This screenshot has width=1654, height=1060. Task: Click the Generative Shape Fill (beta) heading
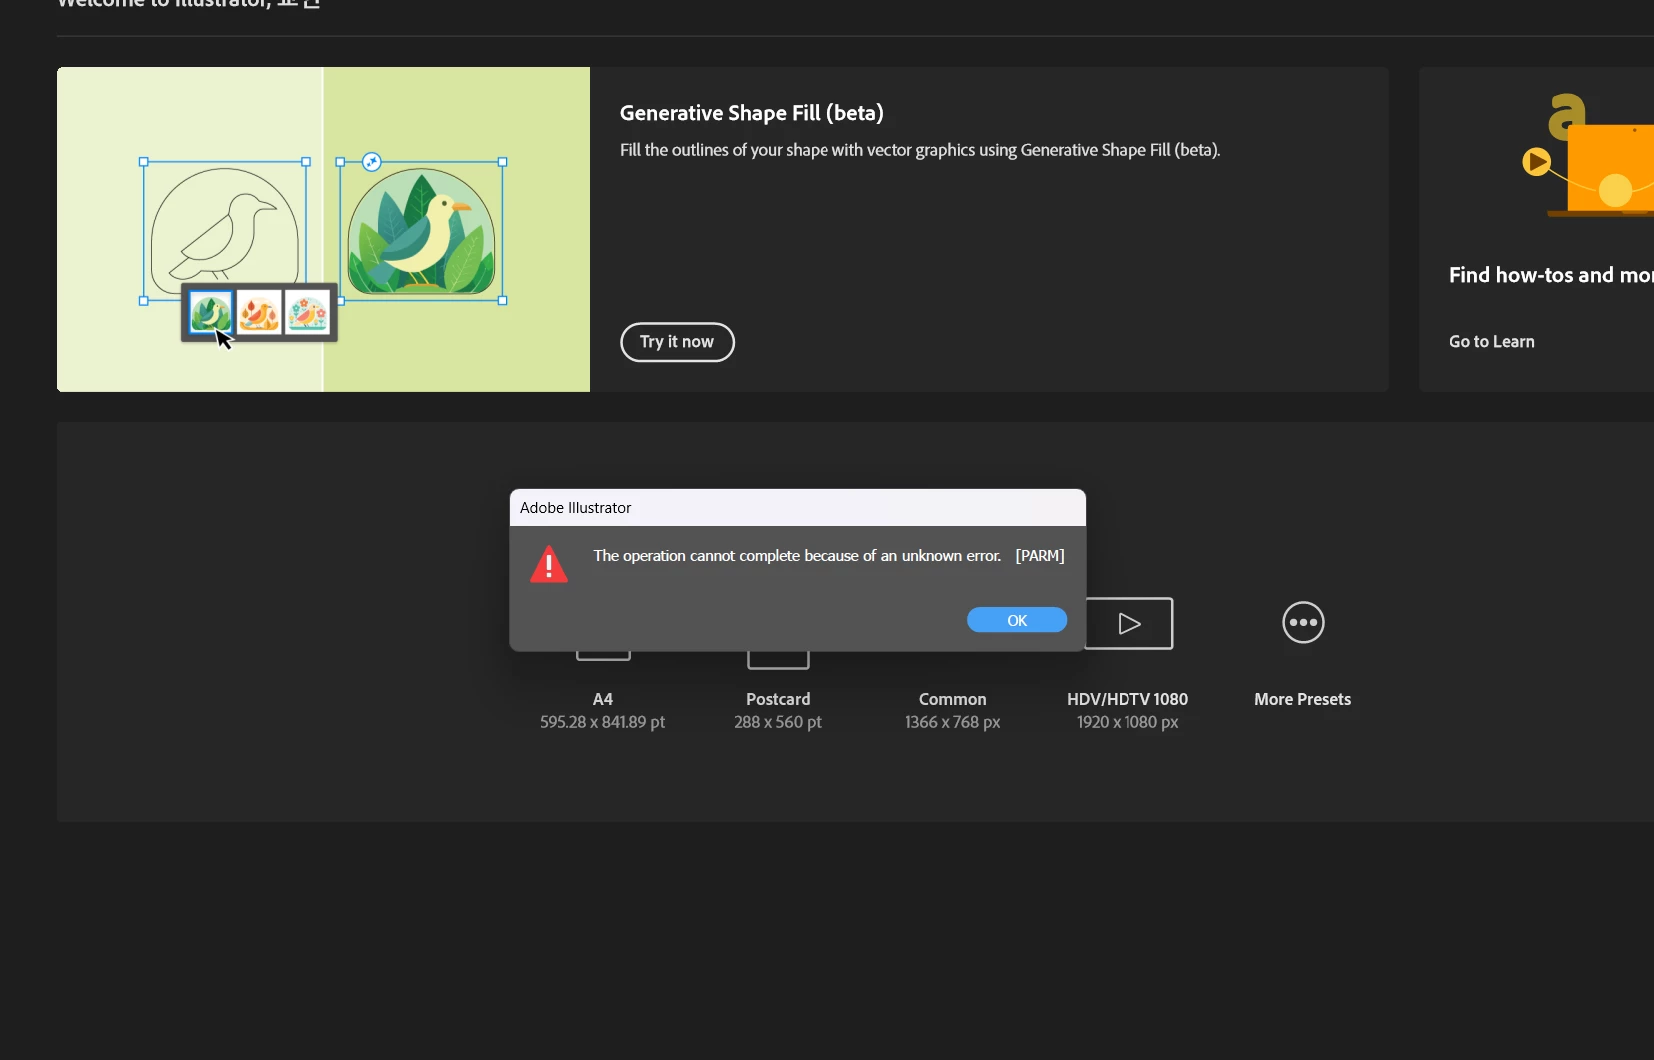[x=751, y=113]
